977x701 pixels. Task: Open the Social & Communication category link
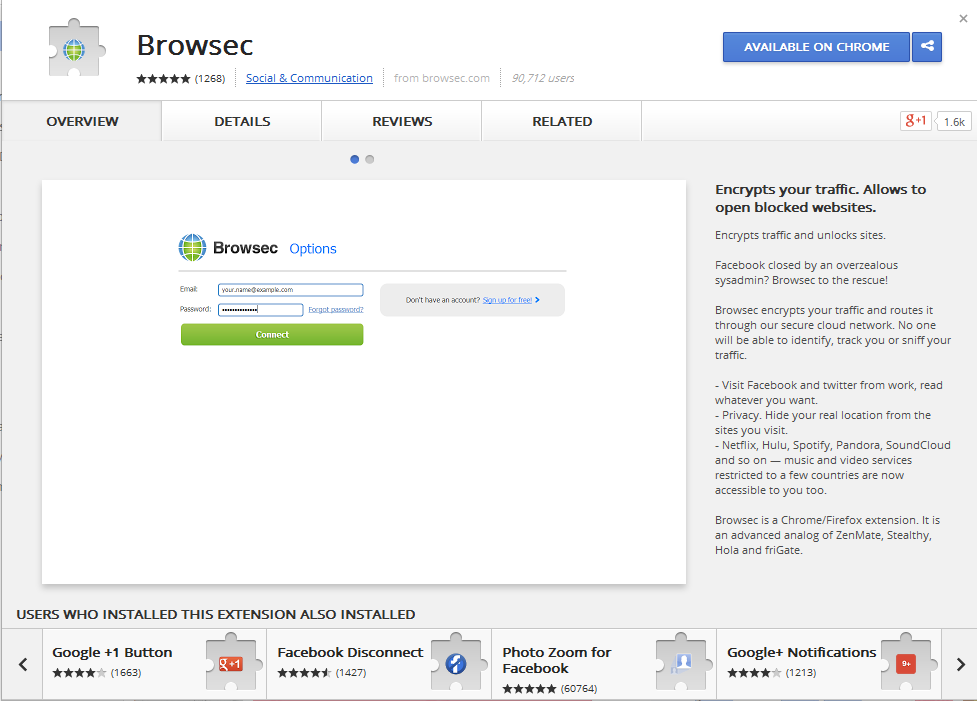click(309, 78)
